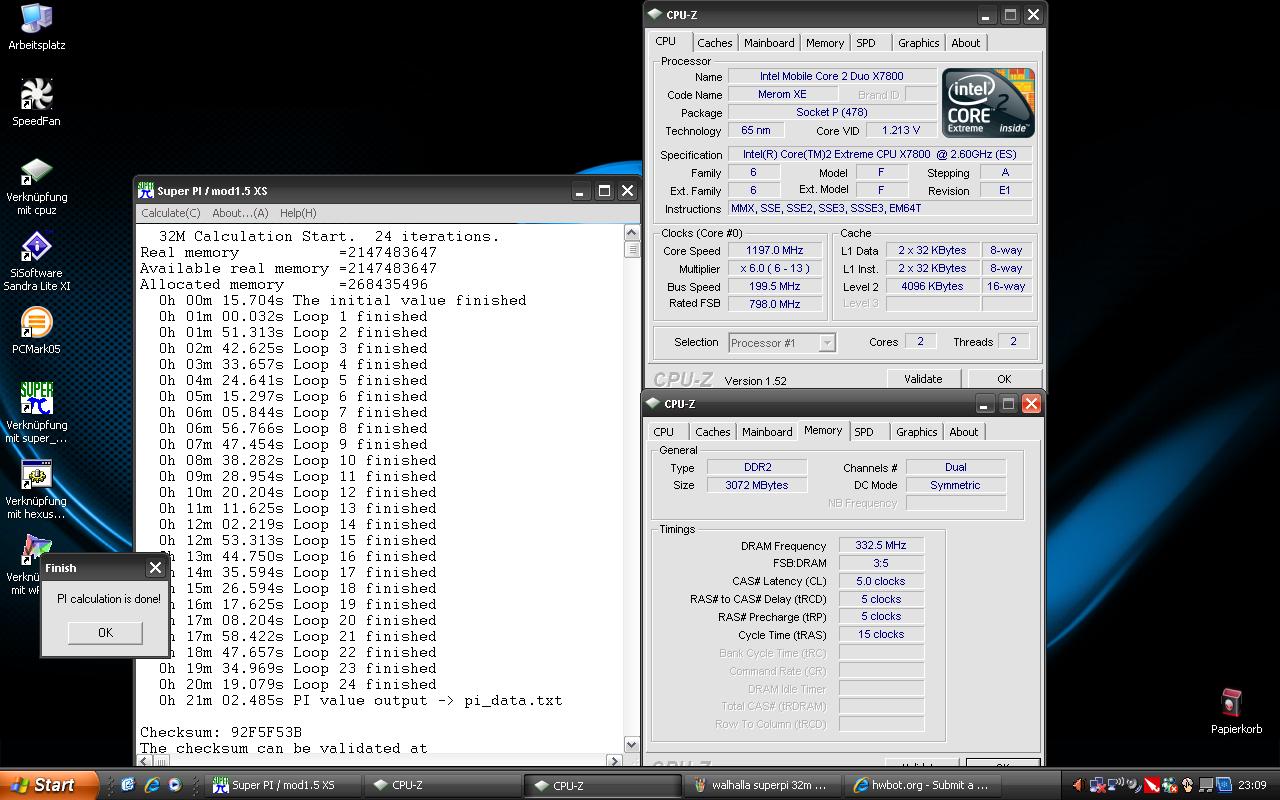Click the Super PI title bar icon
The width and height of the screenshot is (1280, 800).
[x=146, y=191]
